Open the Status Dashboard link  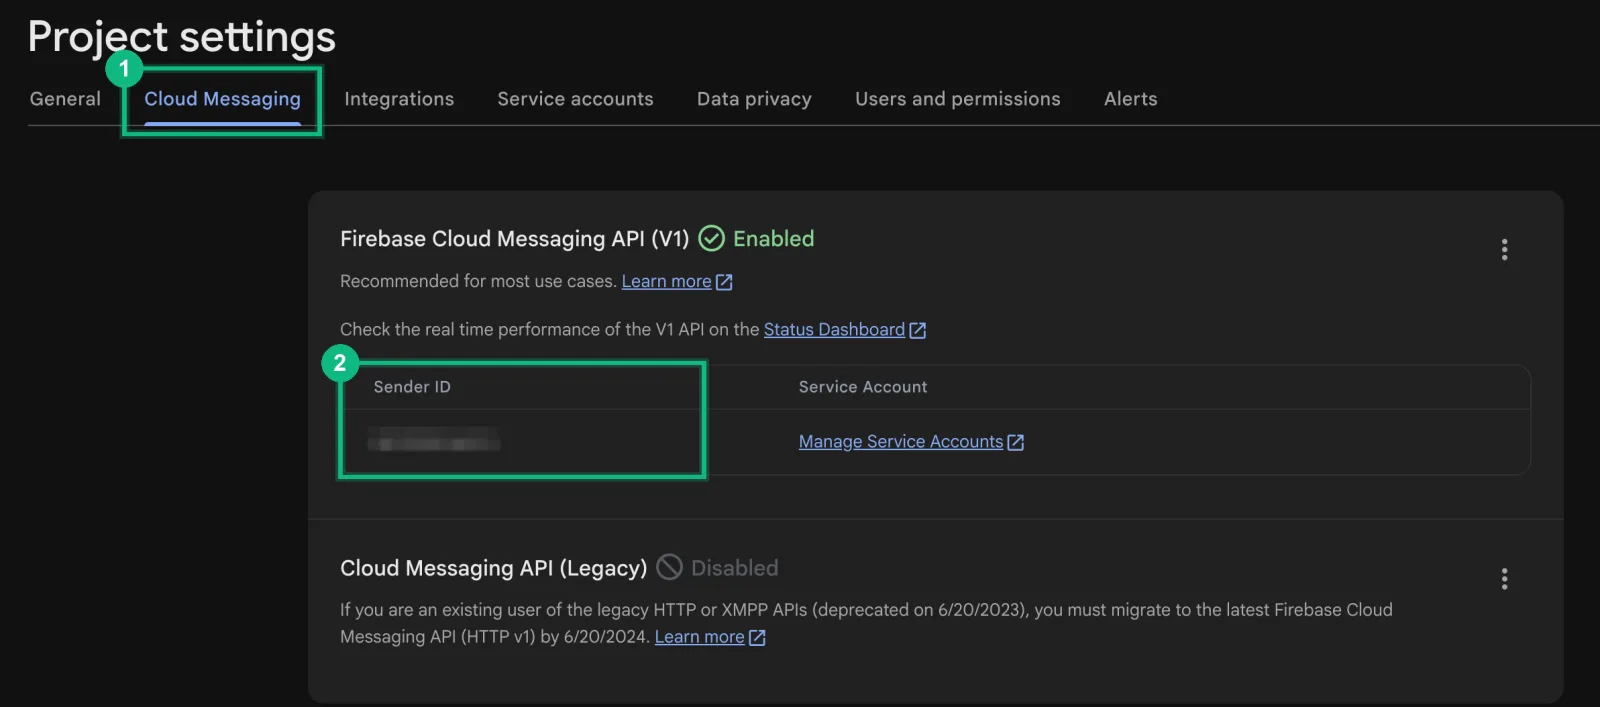click(x=834, y=330)
